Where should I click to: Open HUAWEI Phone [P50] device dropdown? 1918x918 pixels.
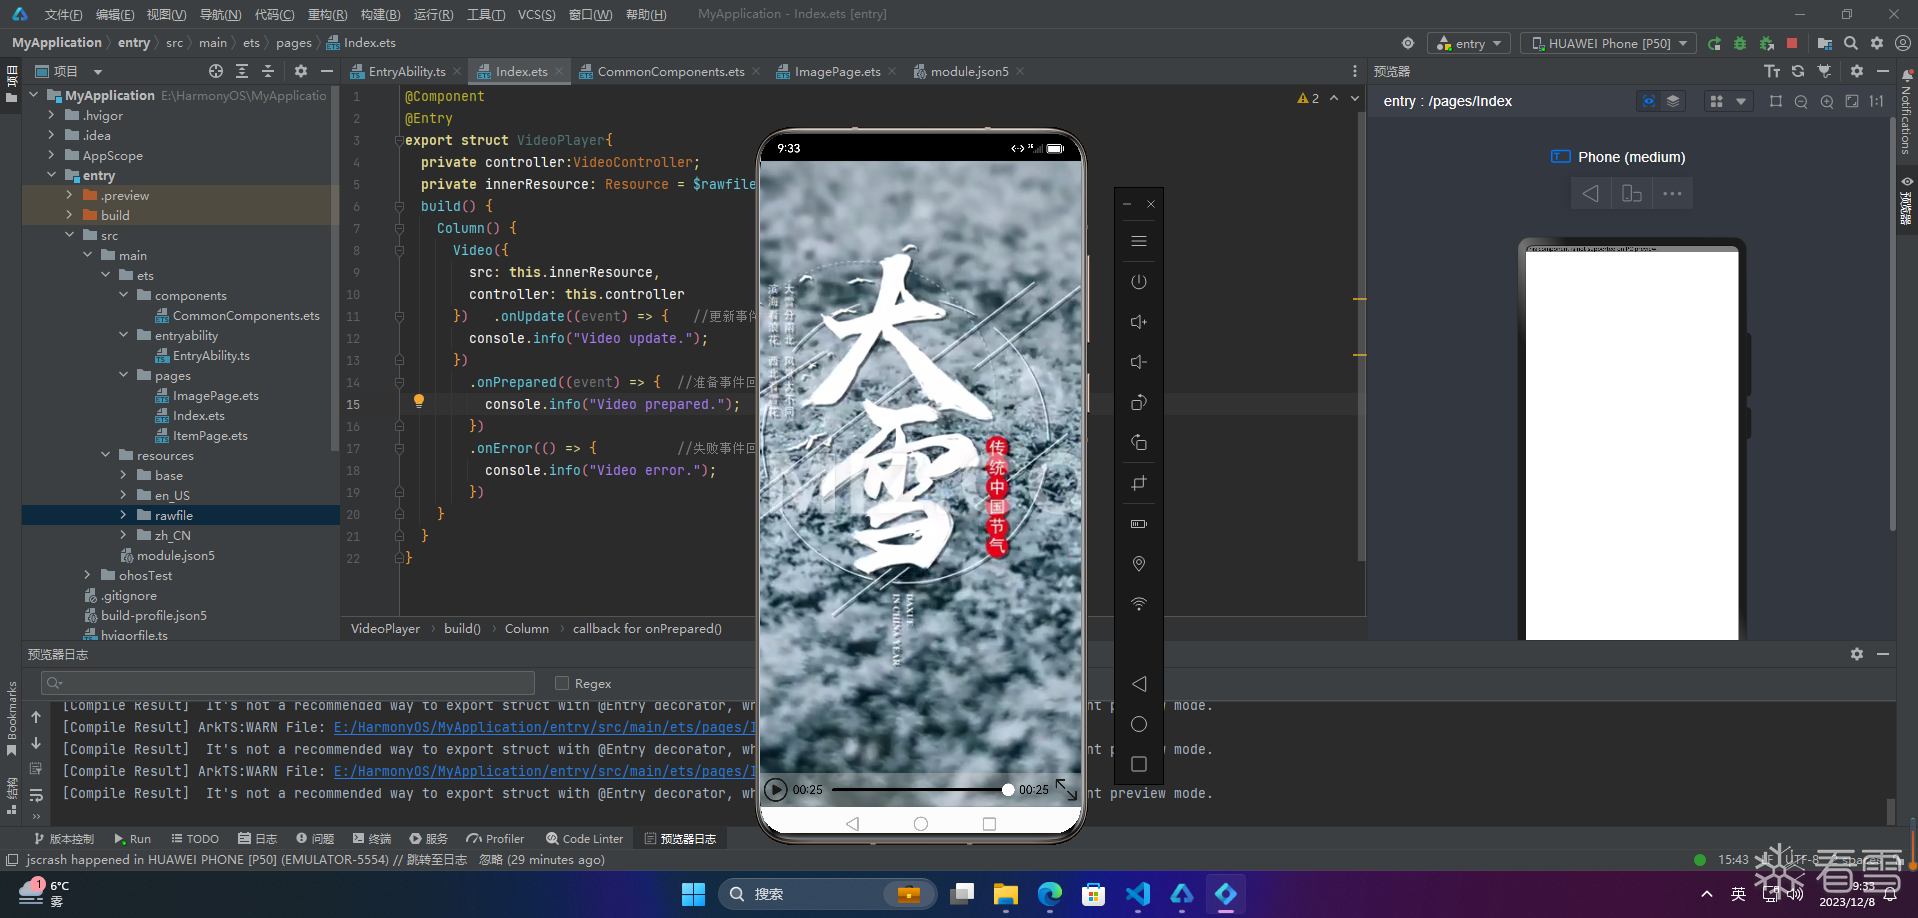1608,44
